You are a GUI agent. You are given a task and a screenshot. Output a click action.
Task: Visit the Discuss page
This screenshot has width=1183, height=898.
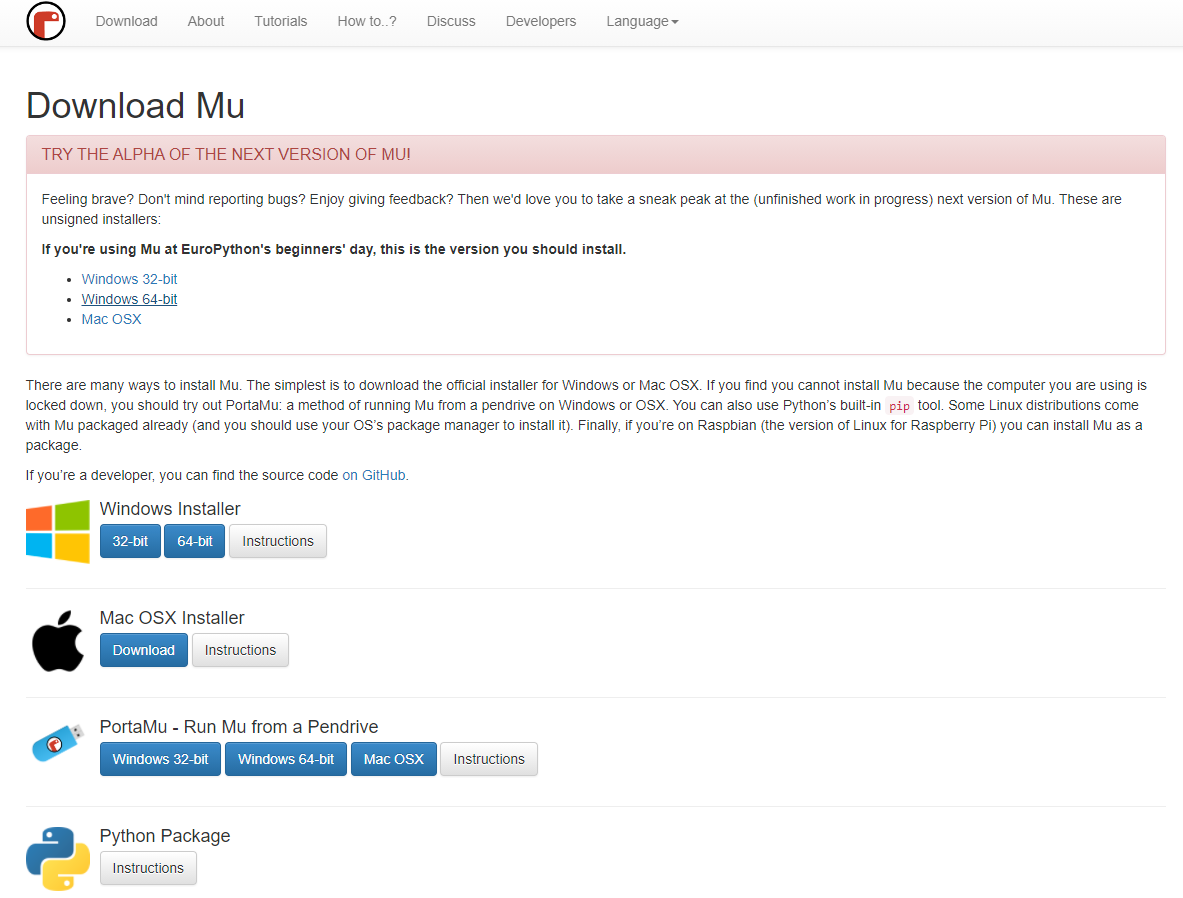[x=451, y=21]
